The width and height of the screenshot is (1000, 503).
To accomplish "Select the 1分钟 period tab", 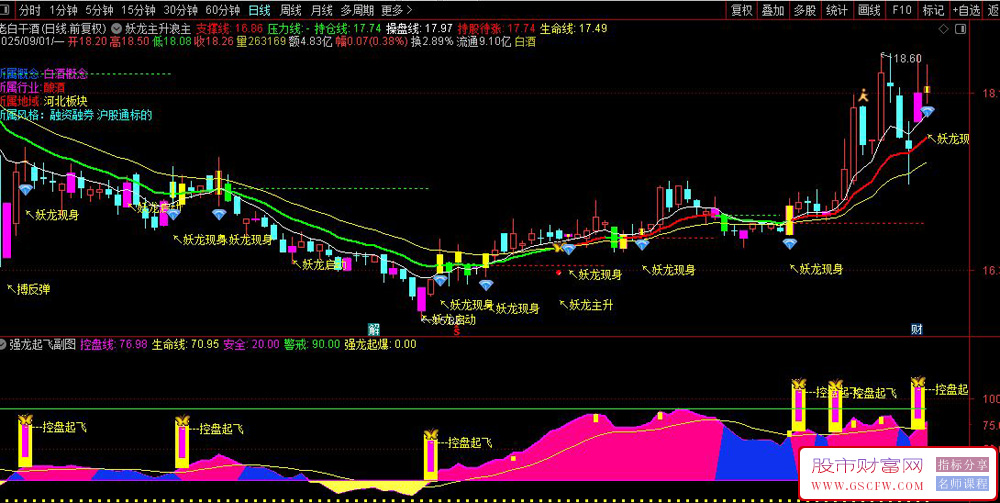I will click(63, 10).
